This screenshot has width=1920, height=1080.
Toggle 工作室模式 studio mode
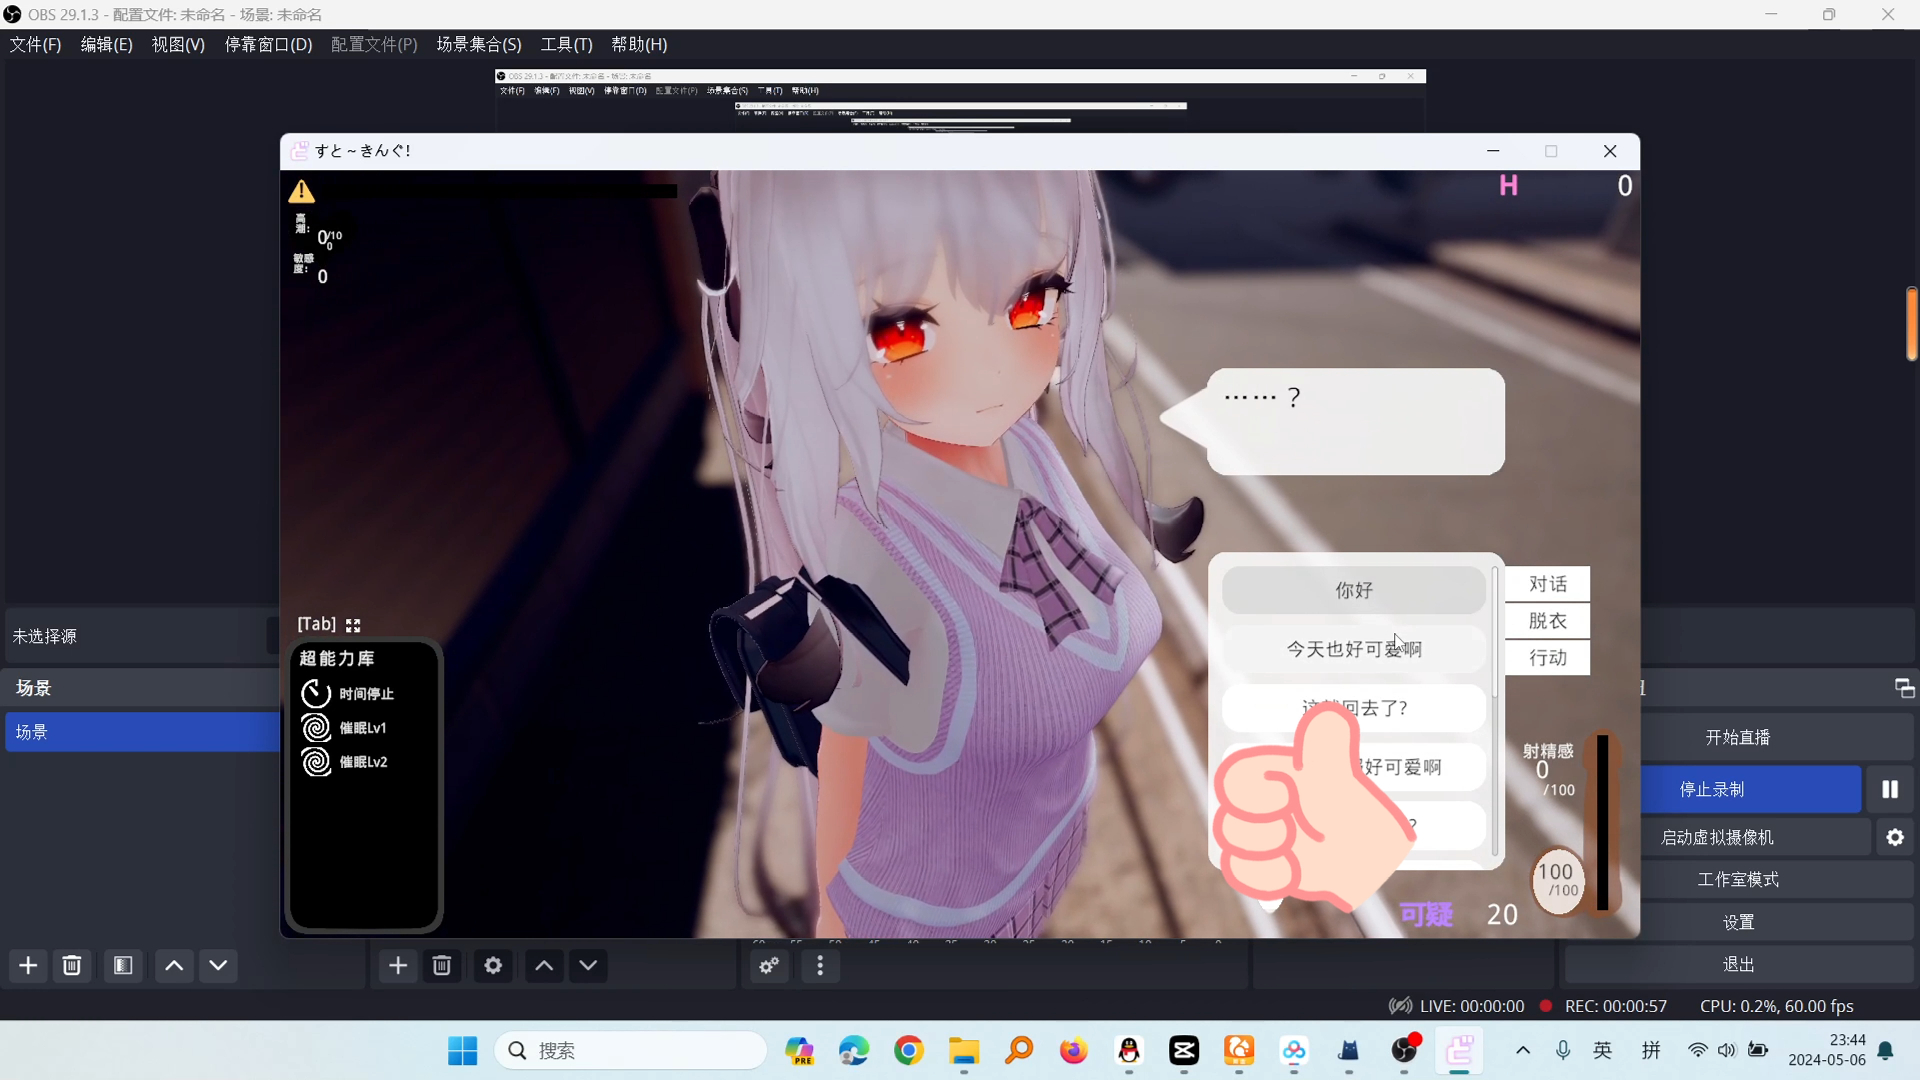[x=1777, y=879]
